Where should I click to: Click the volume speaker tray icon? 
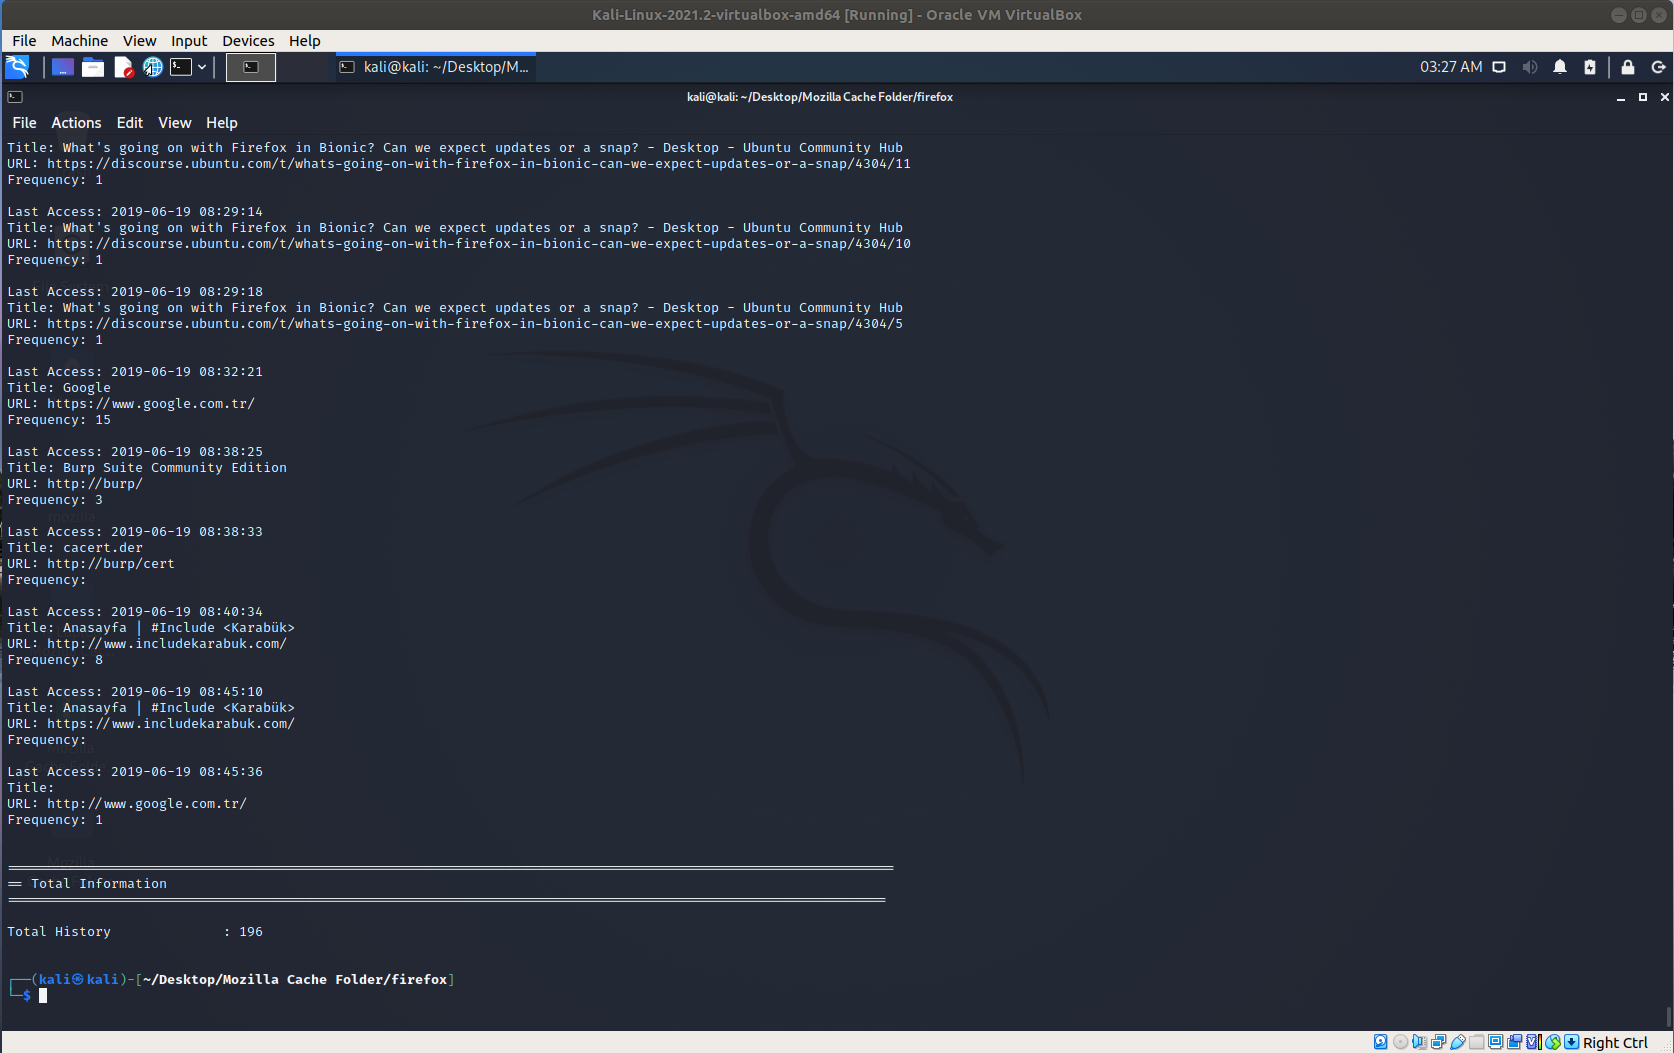tap(1529, 67)
